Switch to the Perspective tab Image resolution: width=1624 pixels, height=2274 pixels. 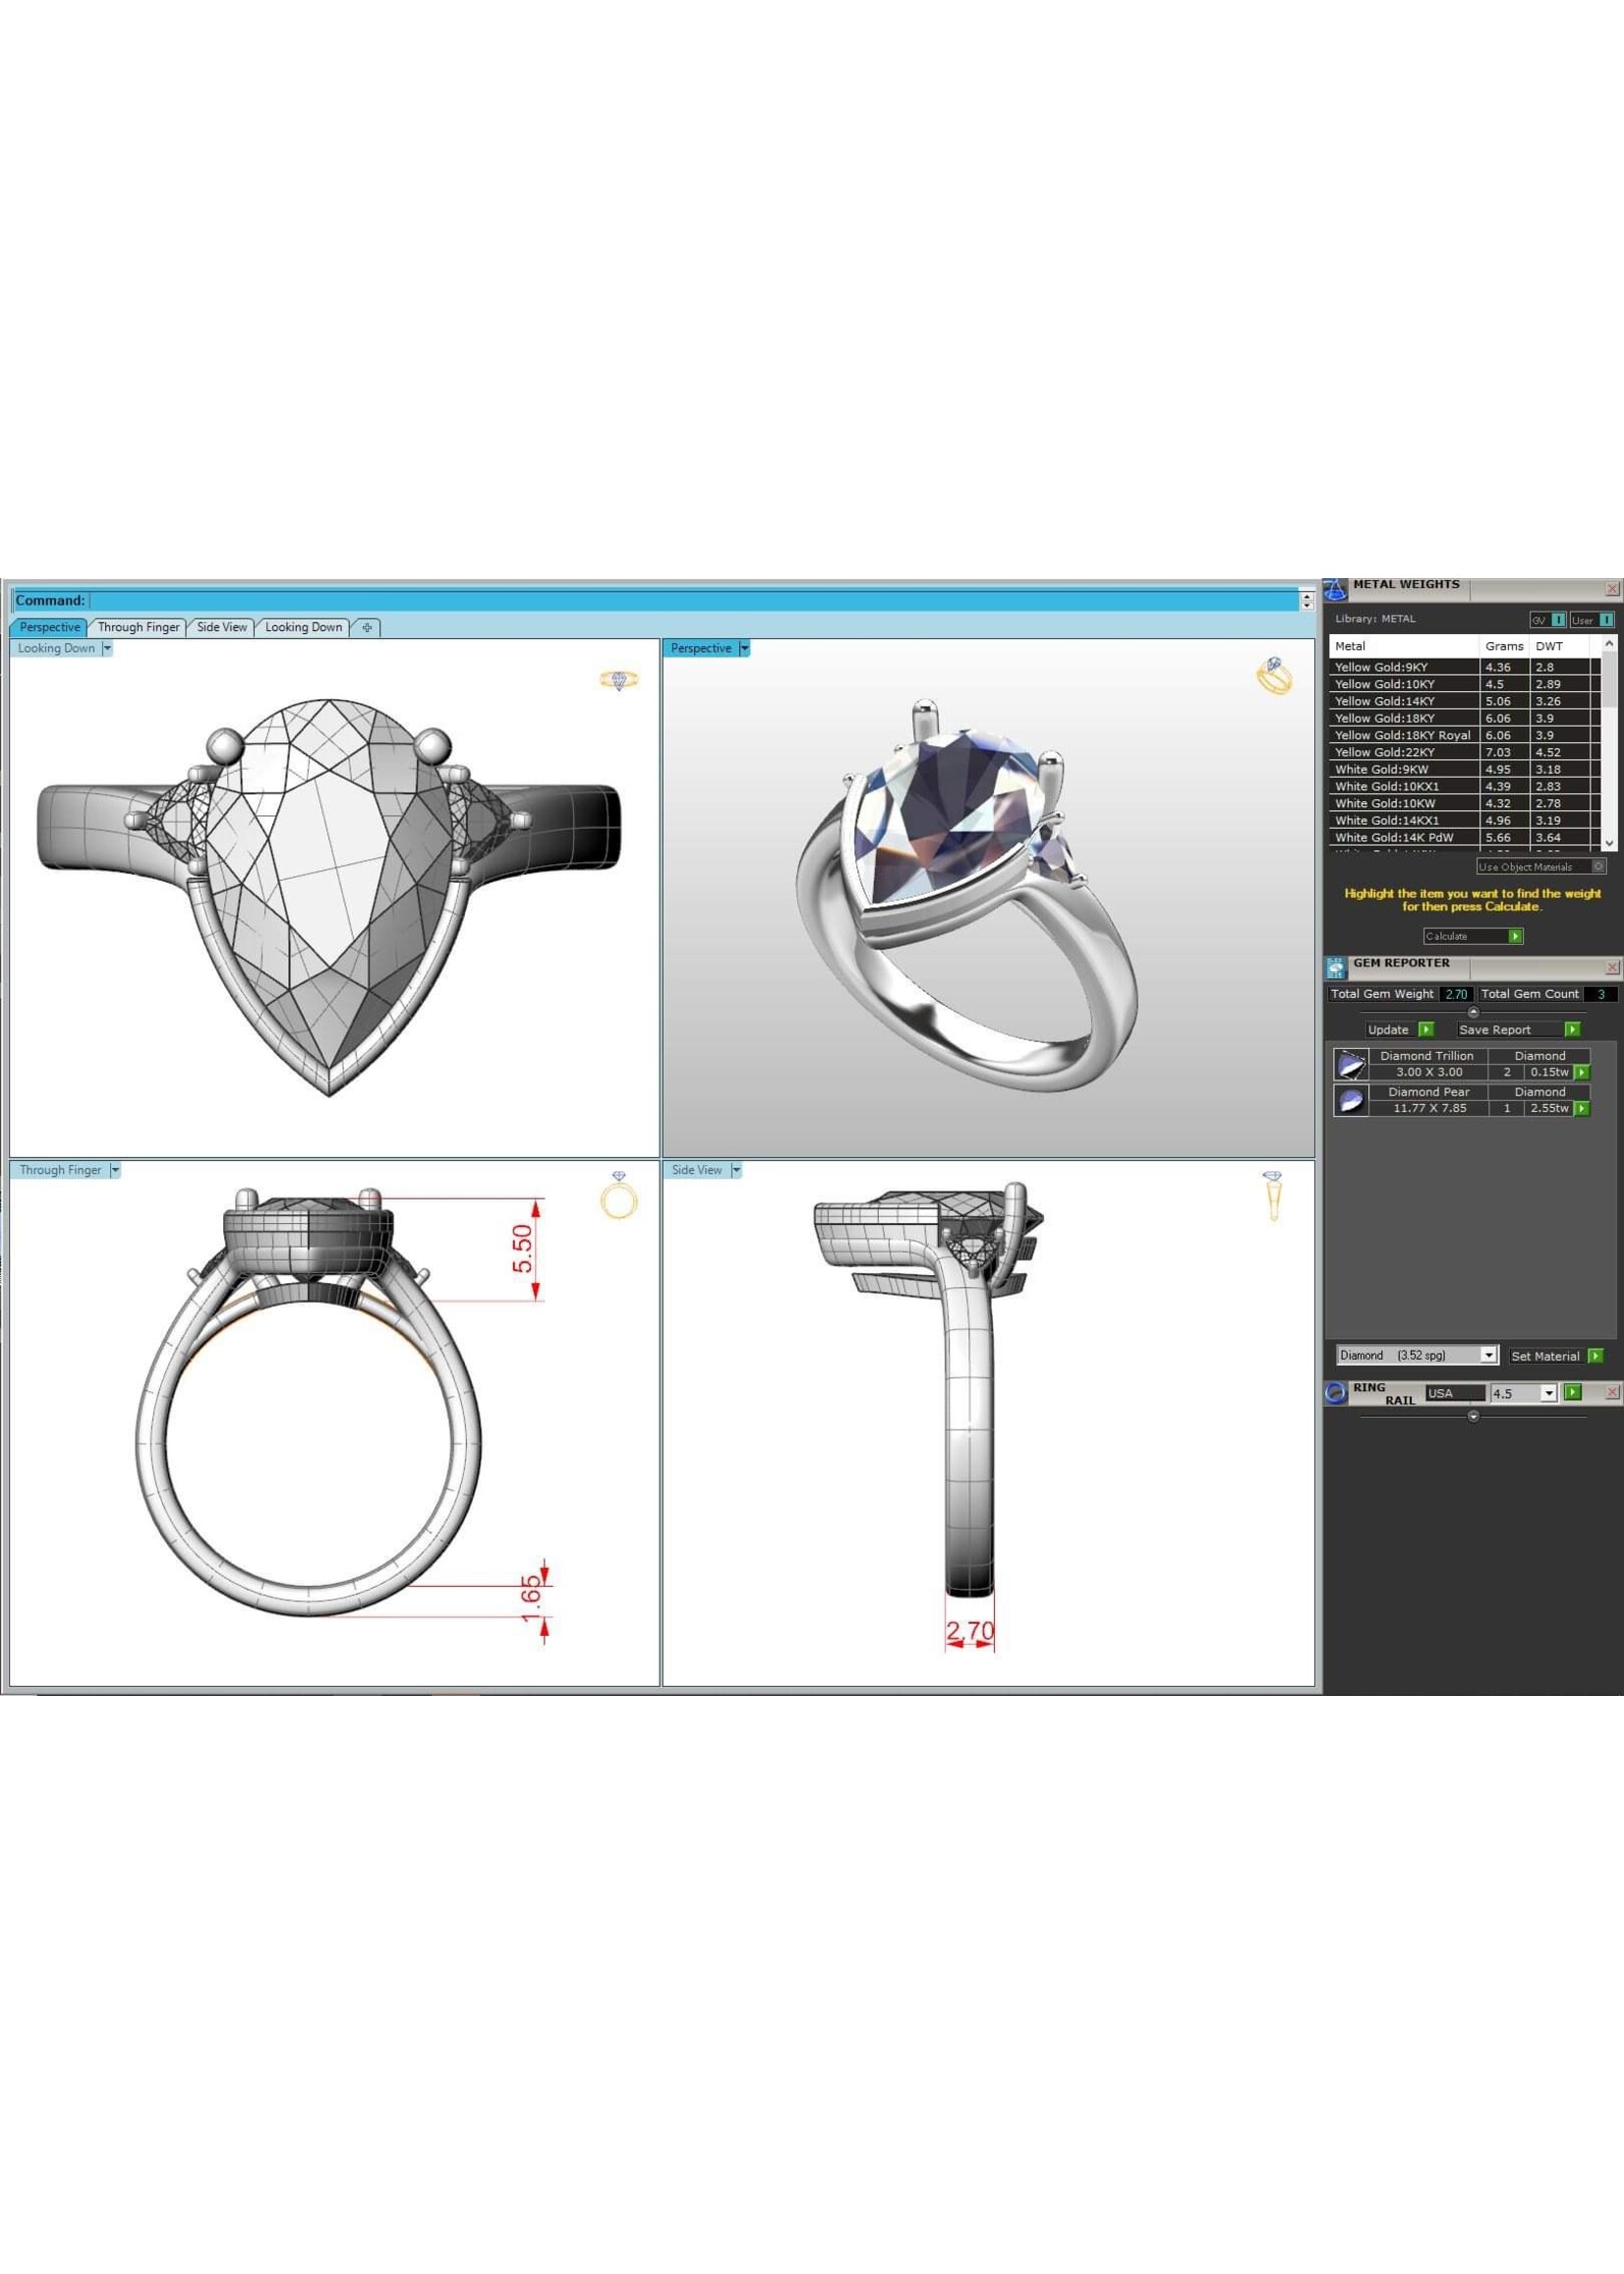[x=50, y=627]
